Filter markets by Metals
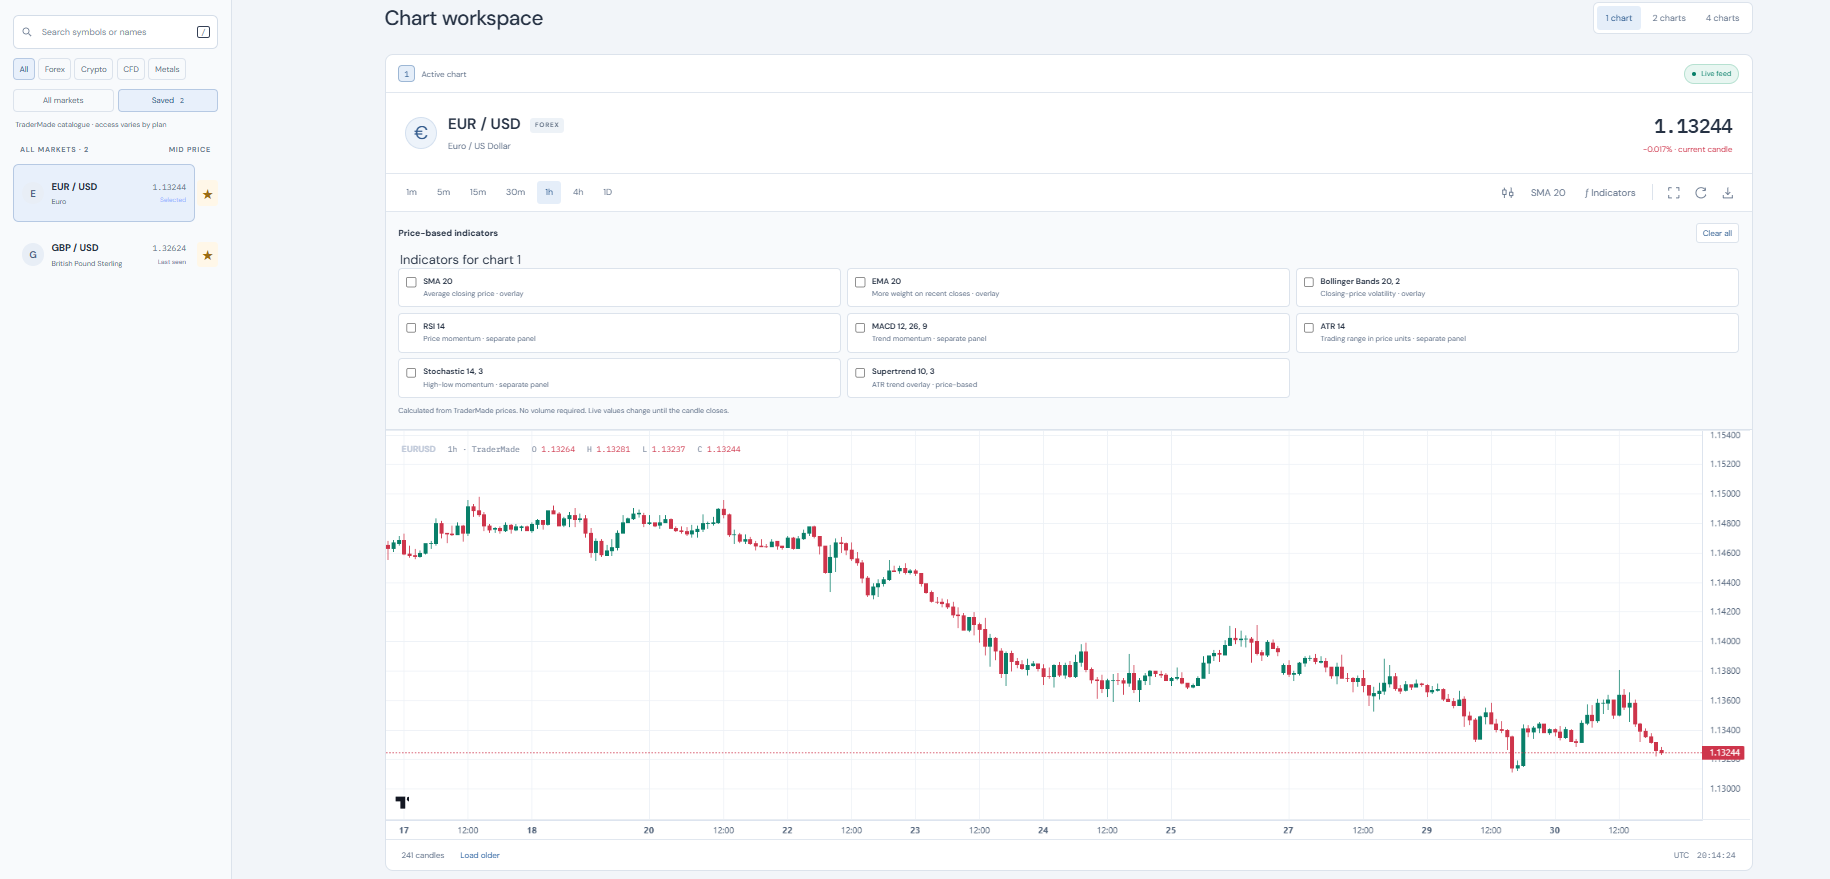This screenshot has width=1830, height=879. 167,69
